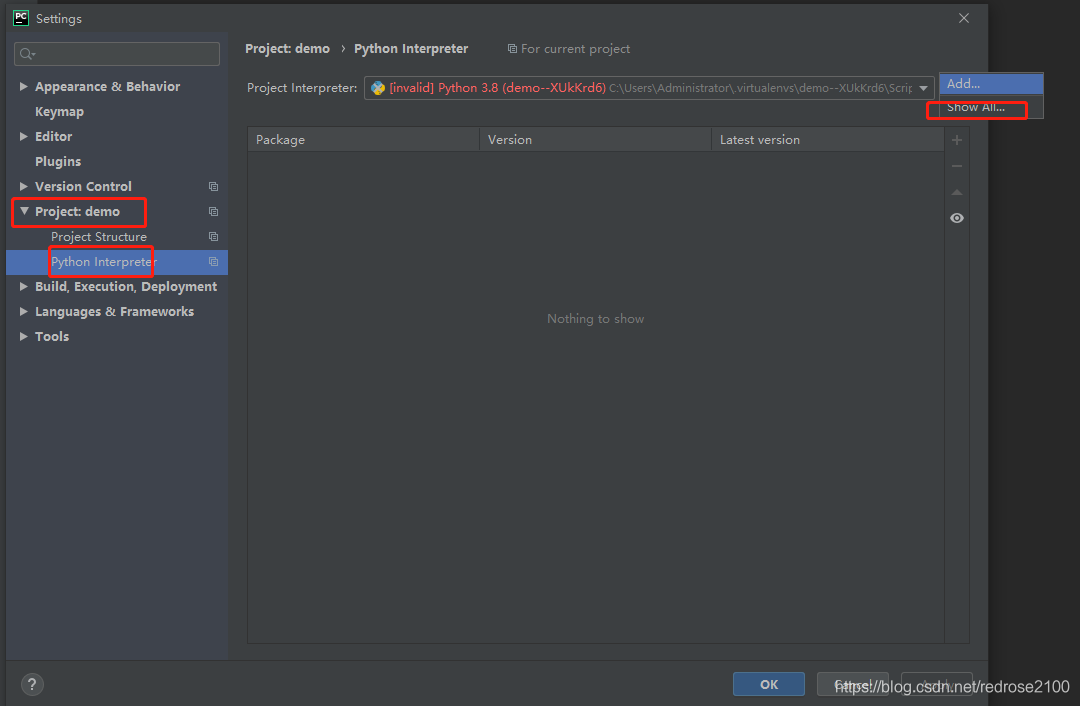The image size is (1080, 706).
Task: Open the Tools settings entry
Action: (52, 336)
